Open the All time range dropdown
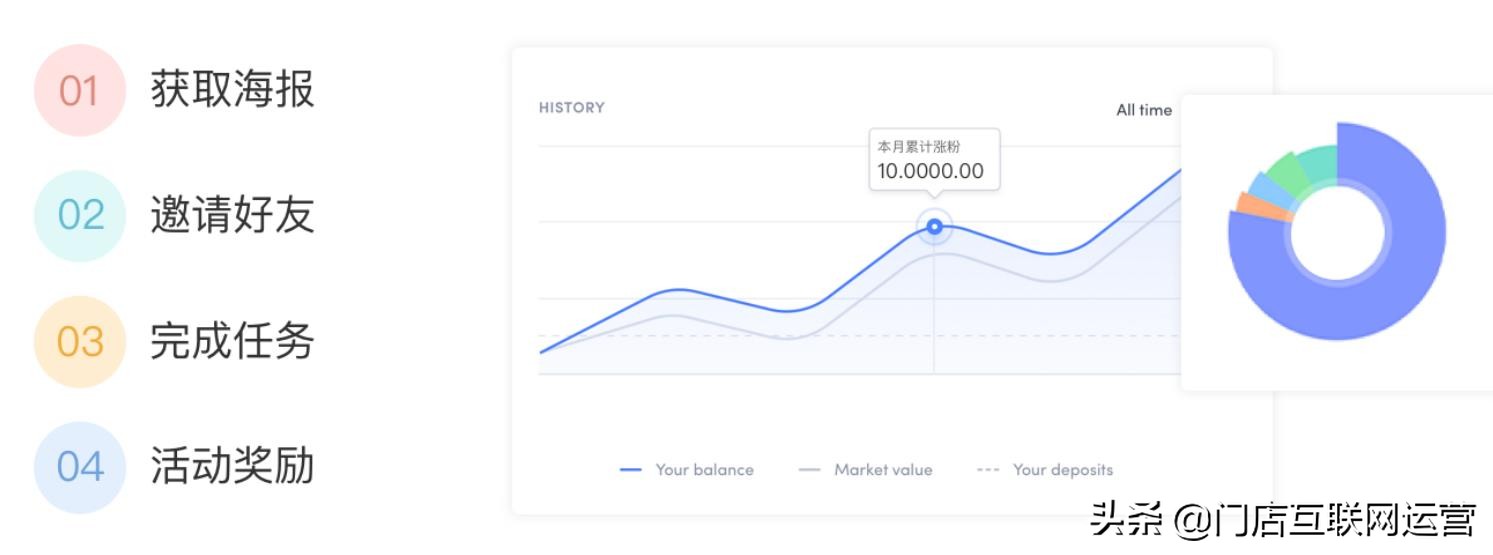Image resolution: width=1493 pixels, height=555 pixels. tap(1143, 110)
